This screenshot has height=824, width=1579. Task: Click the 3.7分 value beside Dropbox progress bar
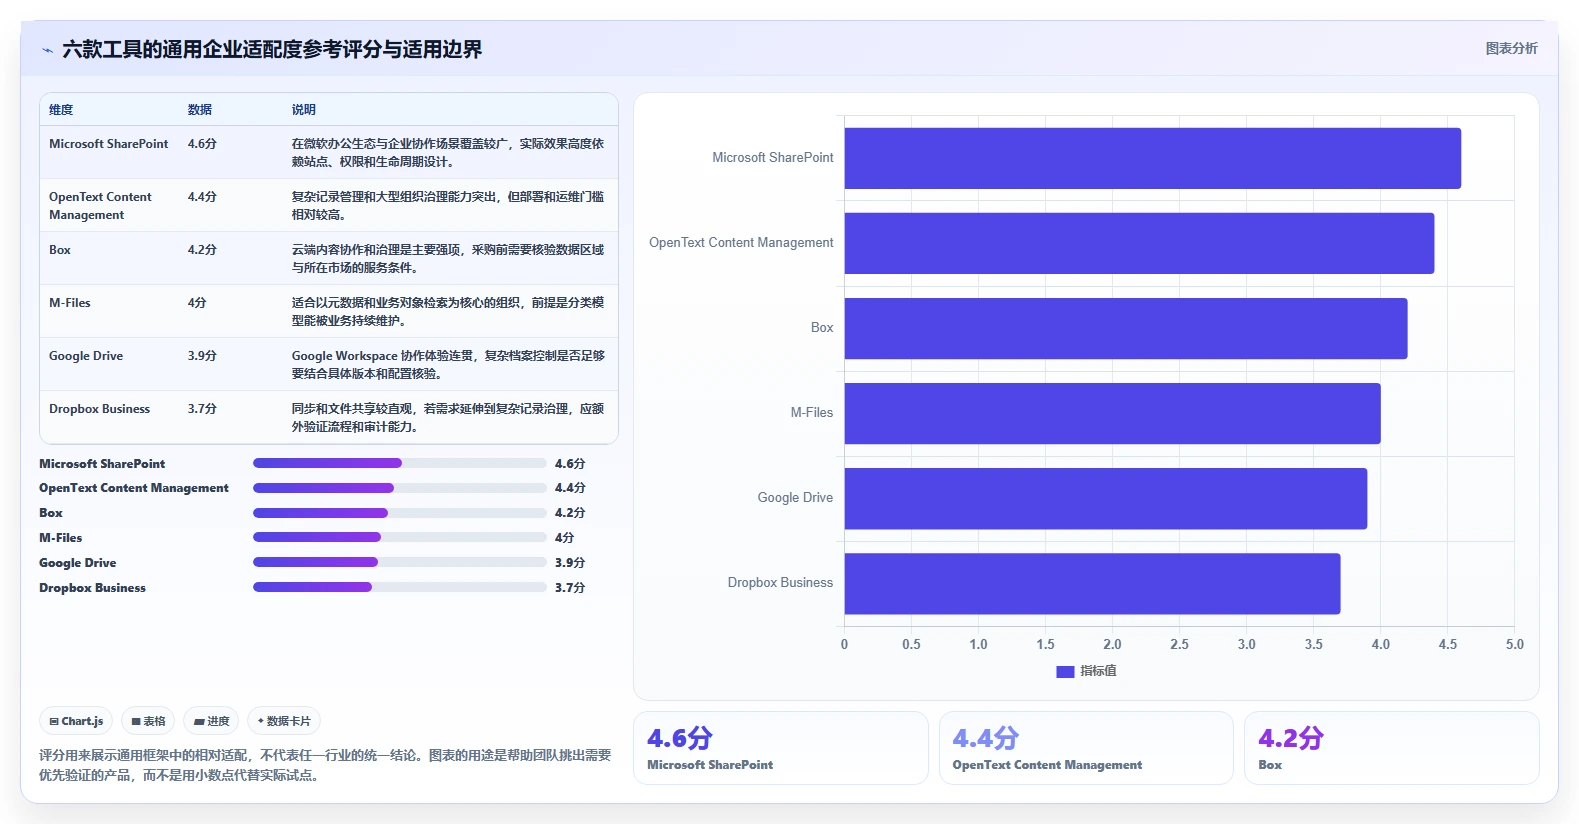click(x=570, y=588)
